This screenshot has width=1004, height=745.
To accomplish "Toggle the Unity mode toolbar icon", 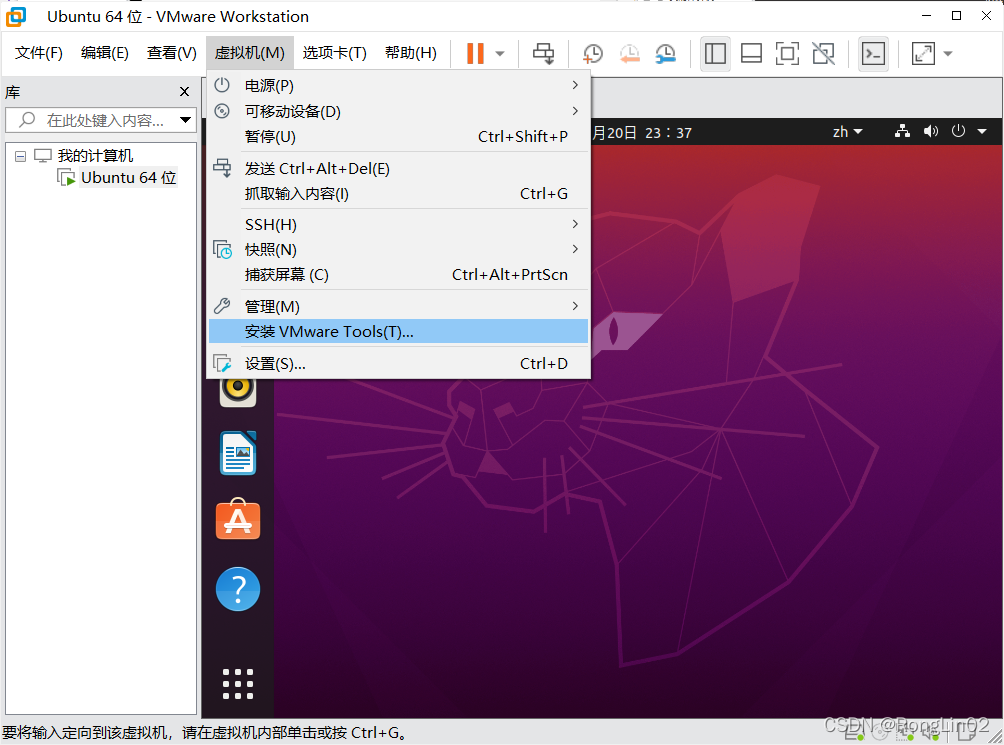I will coord(823,54).
